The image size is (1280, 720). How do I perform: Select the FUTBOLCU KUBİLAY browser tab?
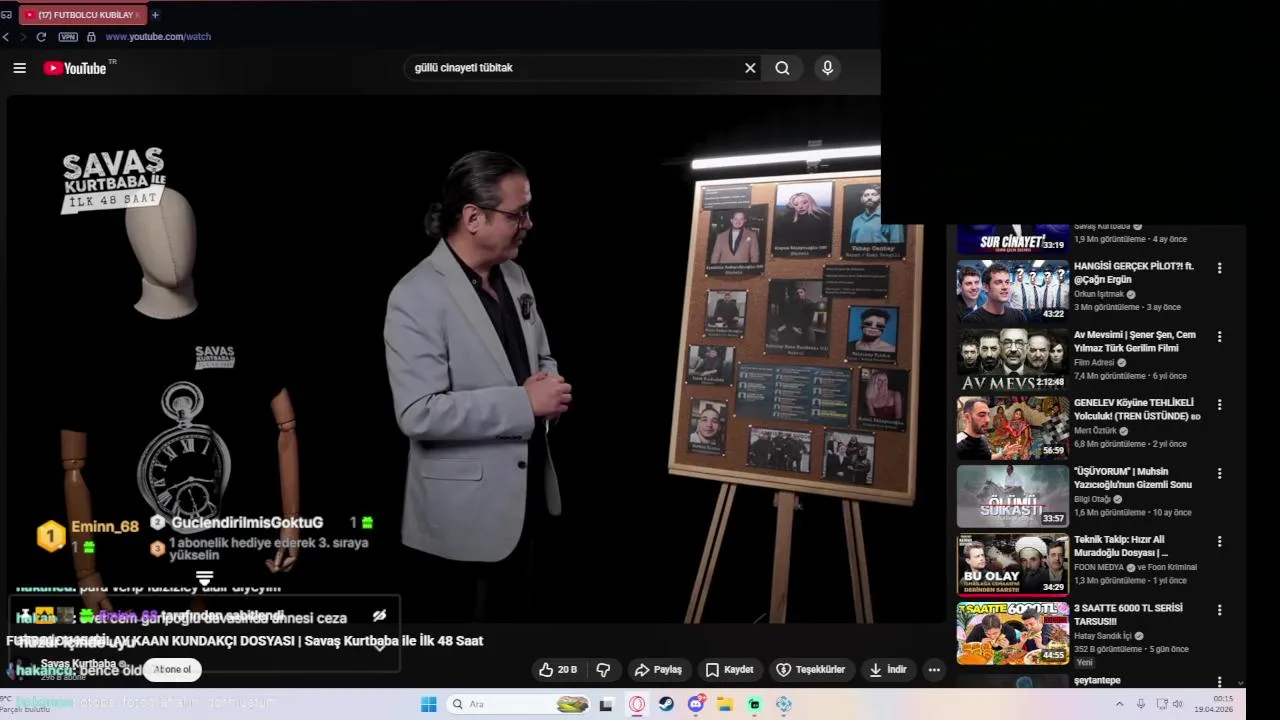pos(82,15)
